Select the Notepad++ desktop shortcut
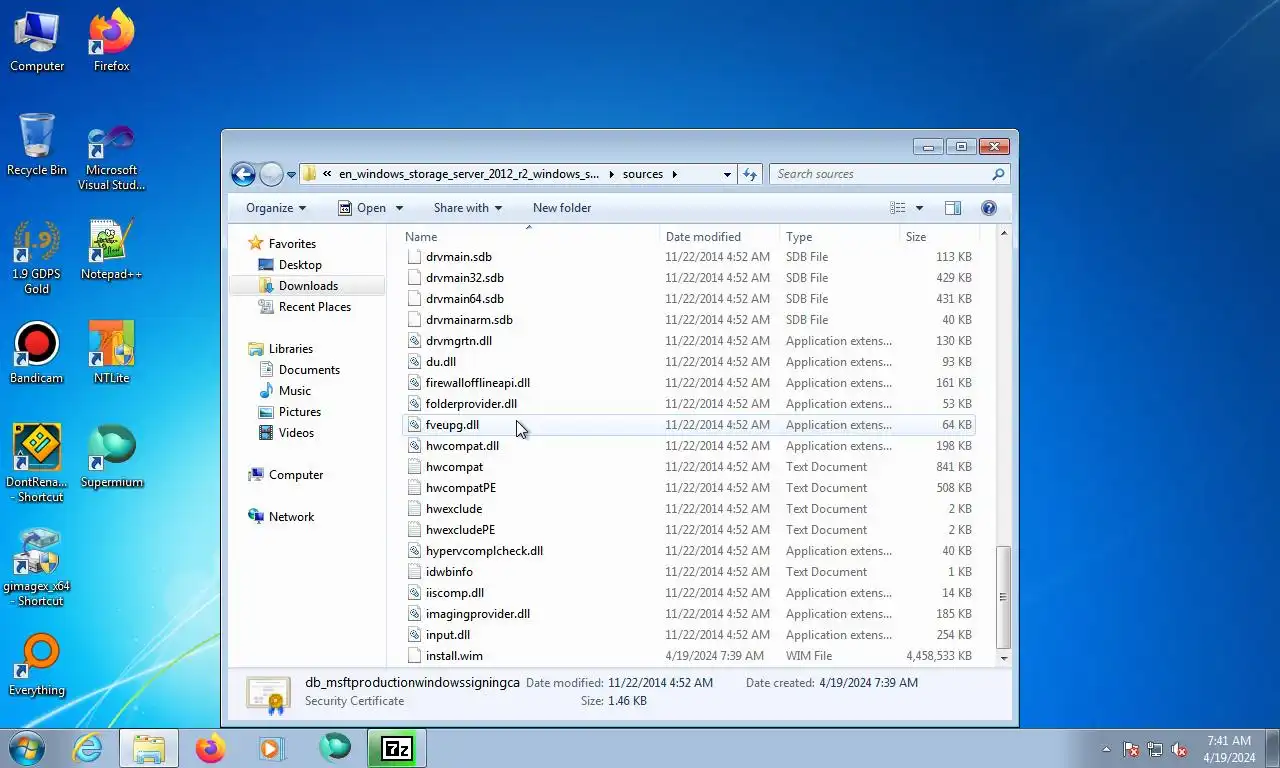The image size is (1280, 768). coord(112,250)
